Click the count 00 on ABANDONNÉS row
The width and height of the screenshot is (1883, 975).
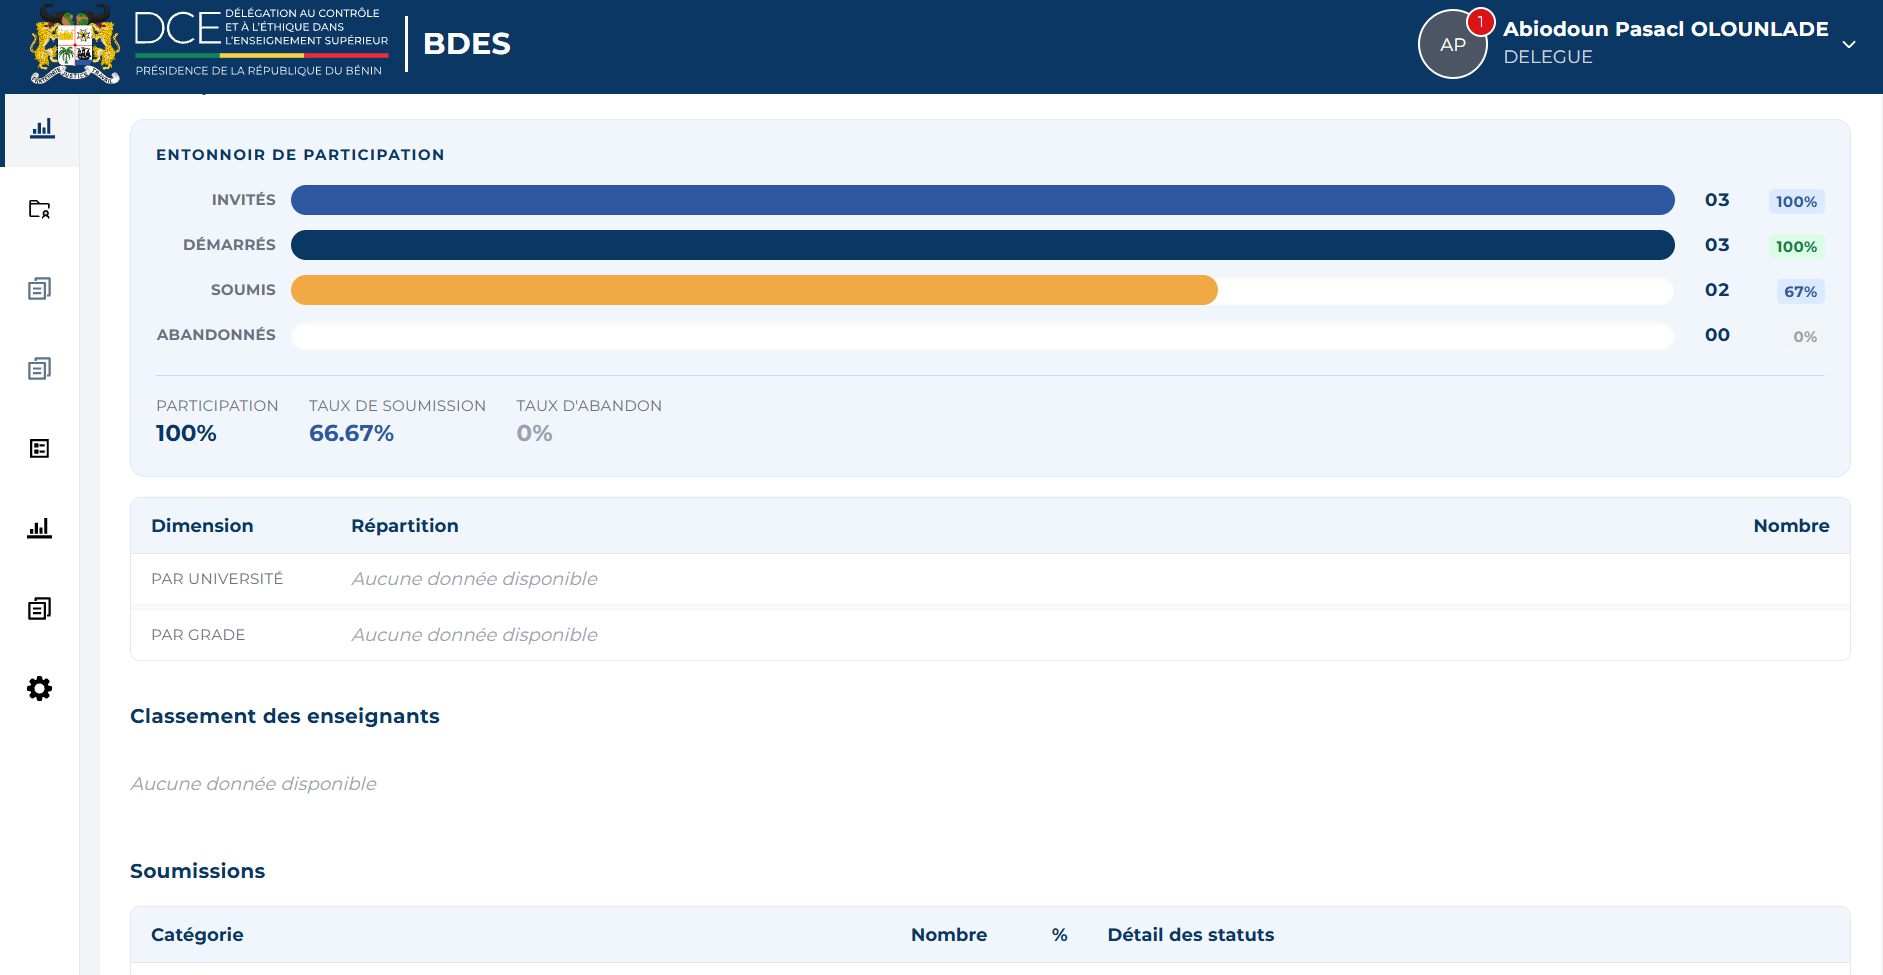pos(1717,335)
